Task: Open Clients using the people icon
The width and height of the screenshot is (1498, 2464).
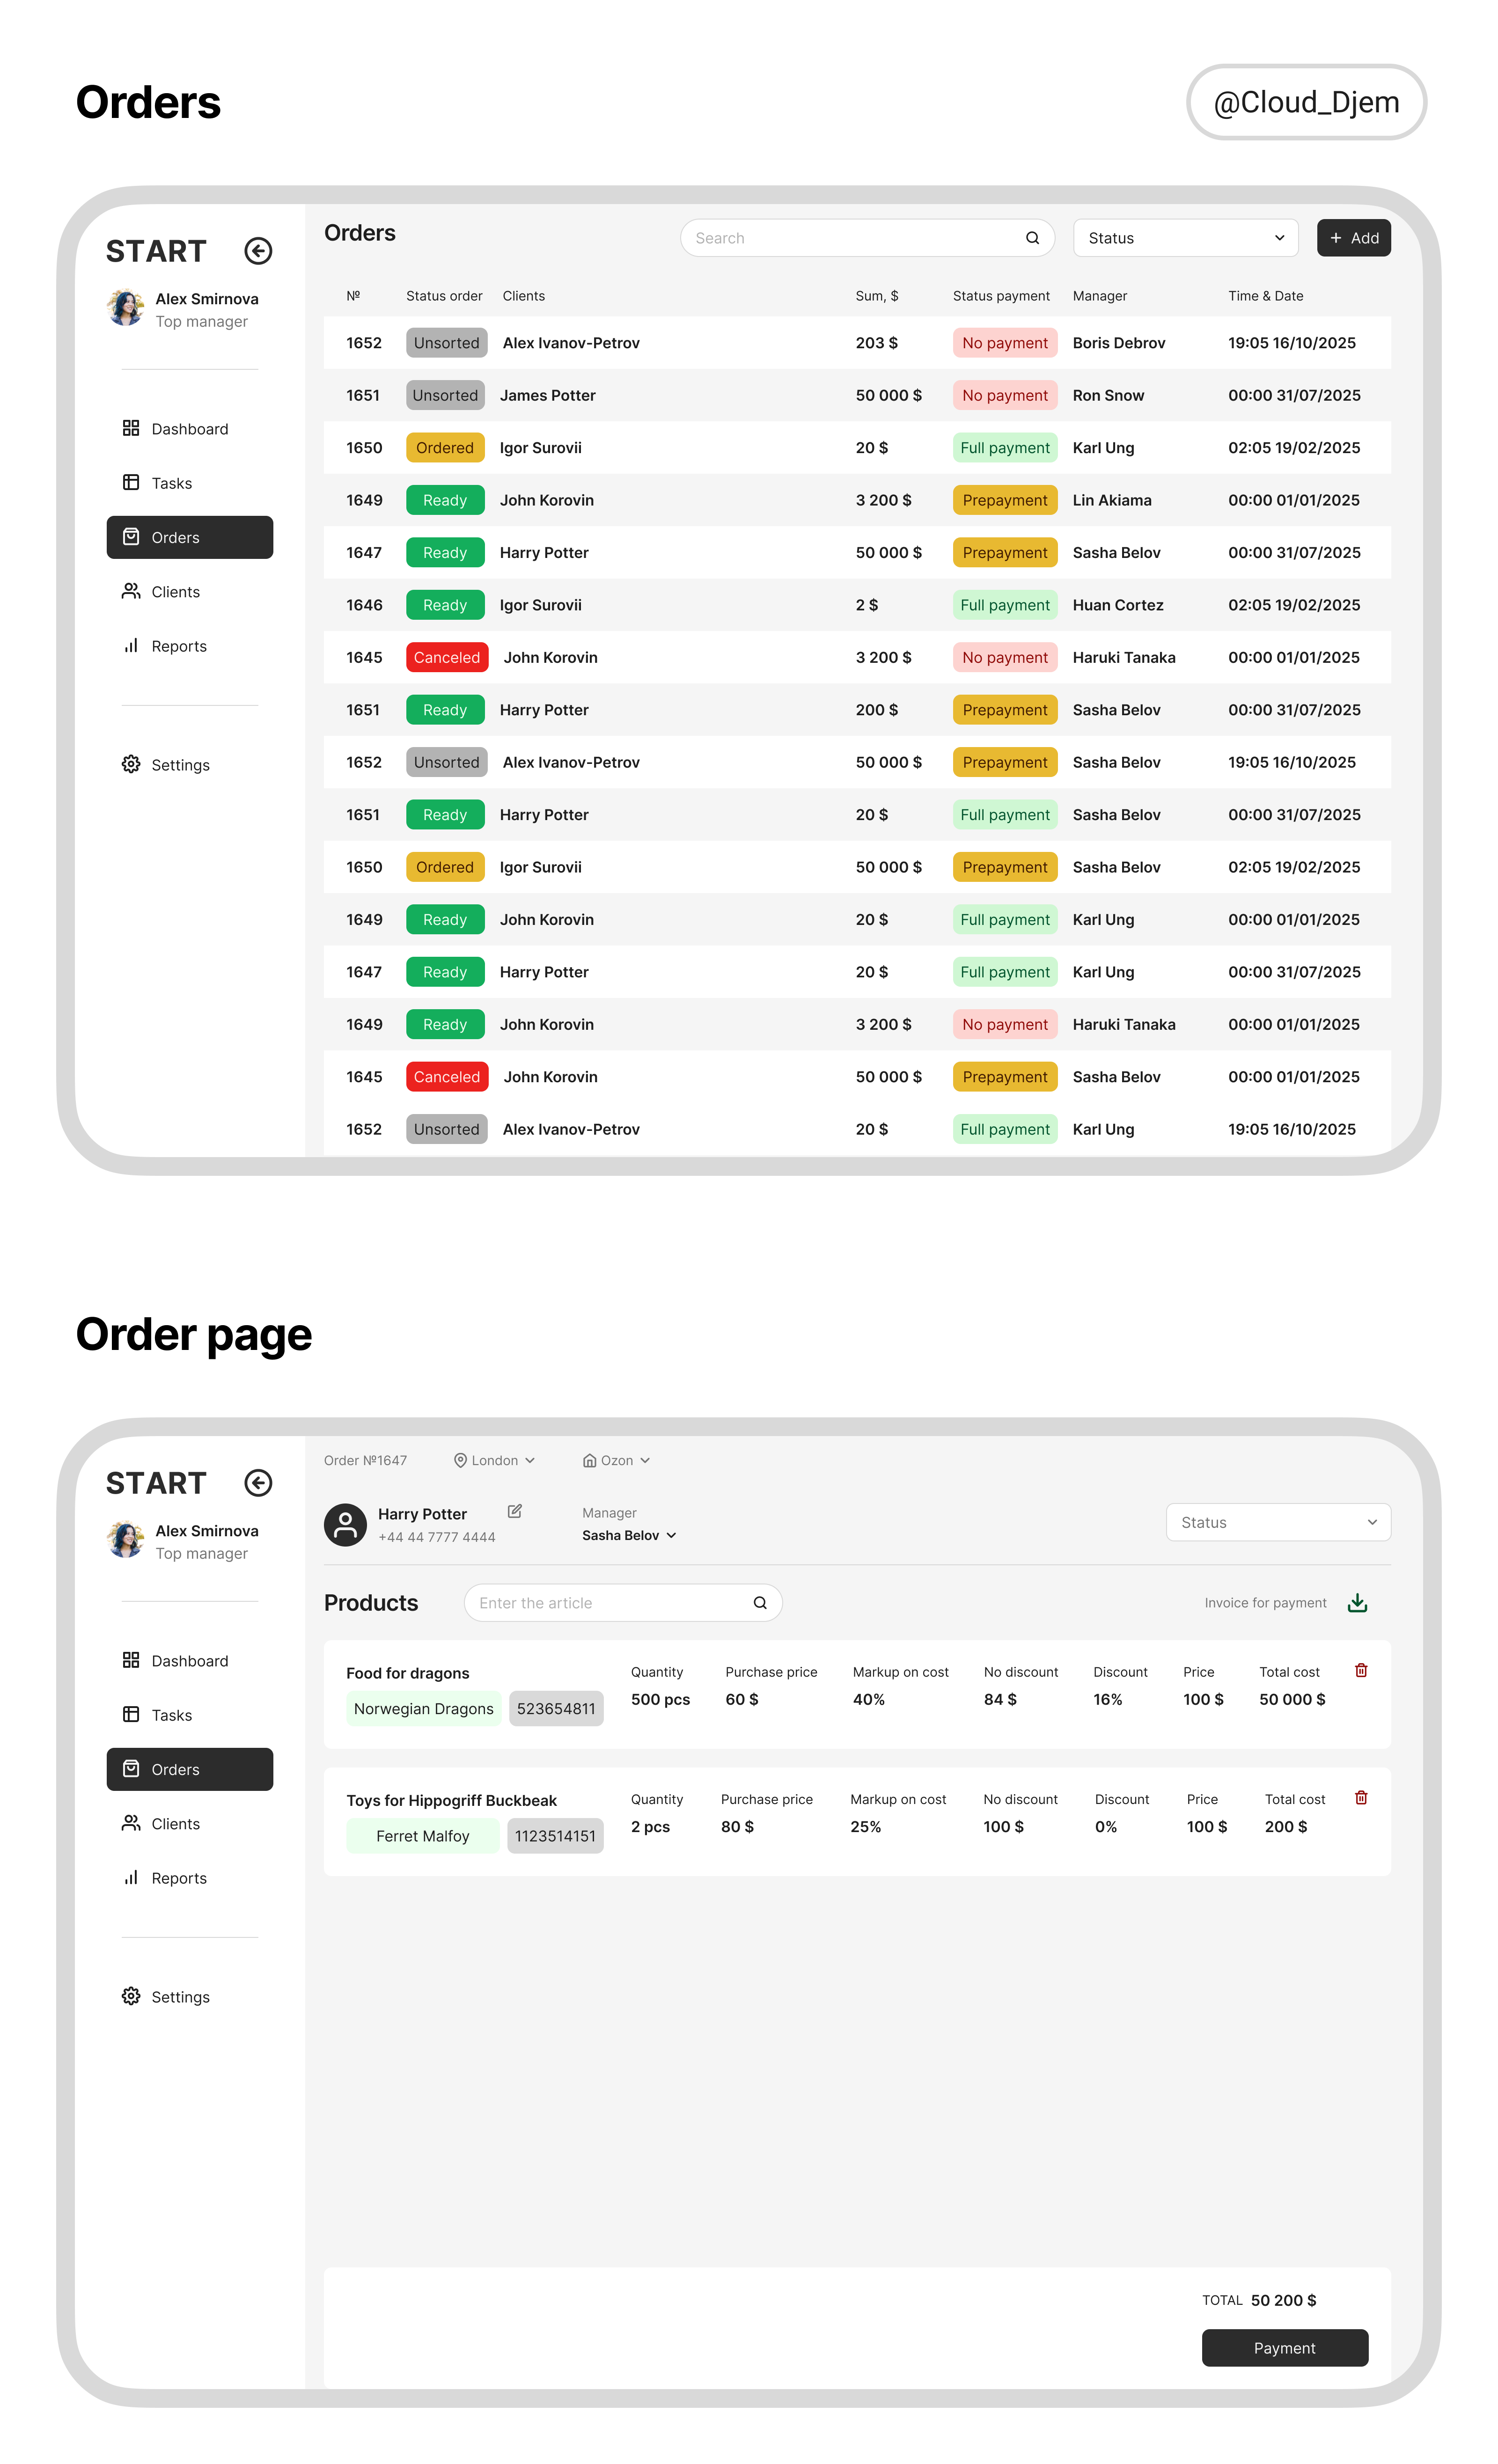Action: pos(131,591)
